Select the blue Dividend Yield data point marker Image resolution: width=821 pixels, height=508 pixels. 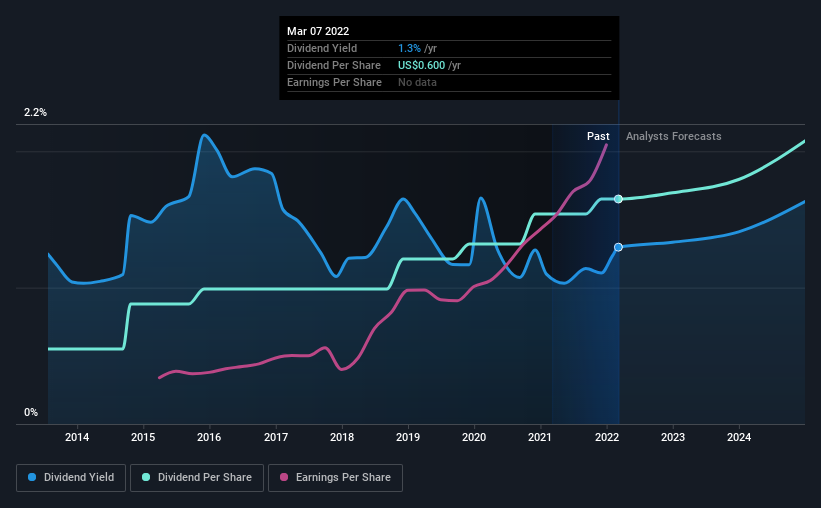618,247
